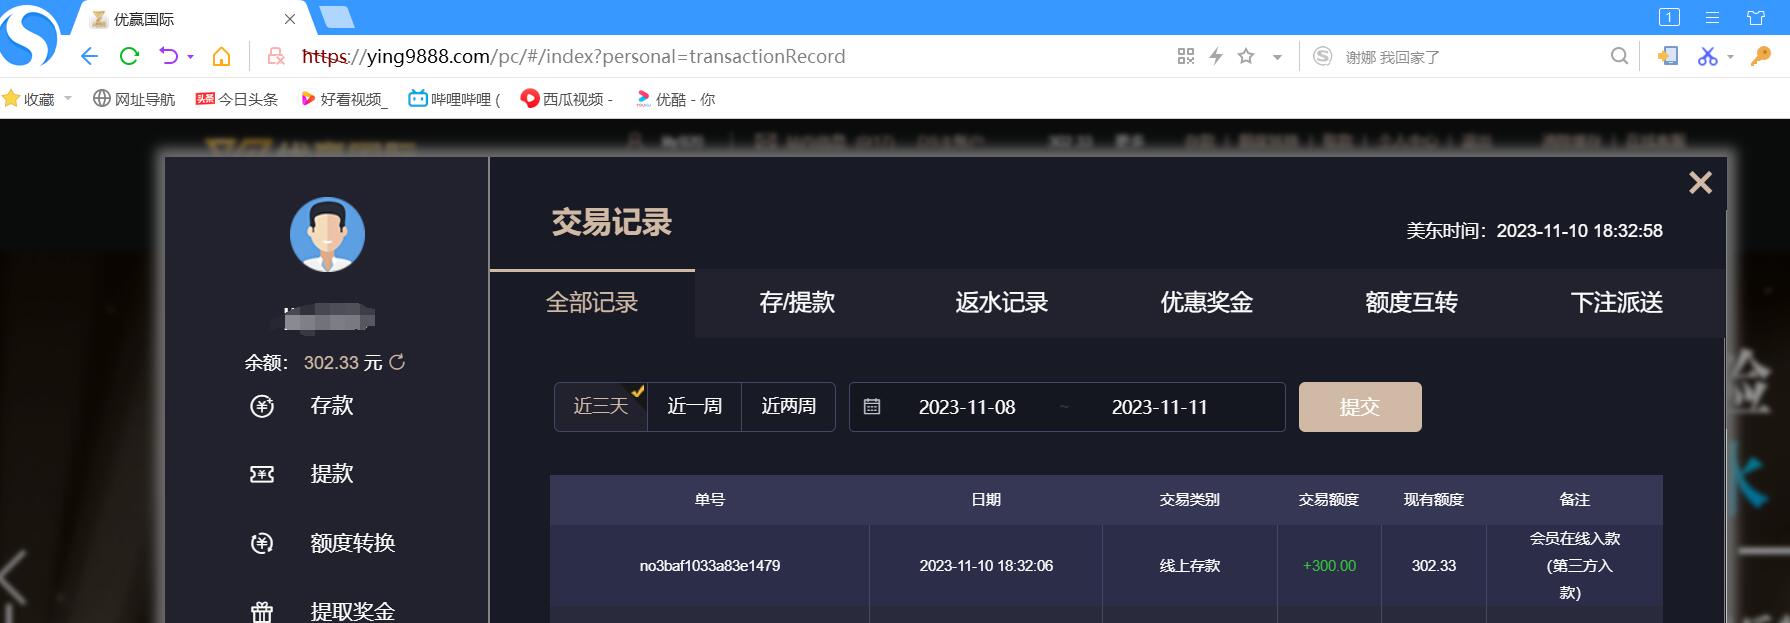
Task: Reload the page with refresh icon
Action: point(129,56)
